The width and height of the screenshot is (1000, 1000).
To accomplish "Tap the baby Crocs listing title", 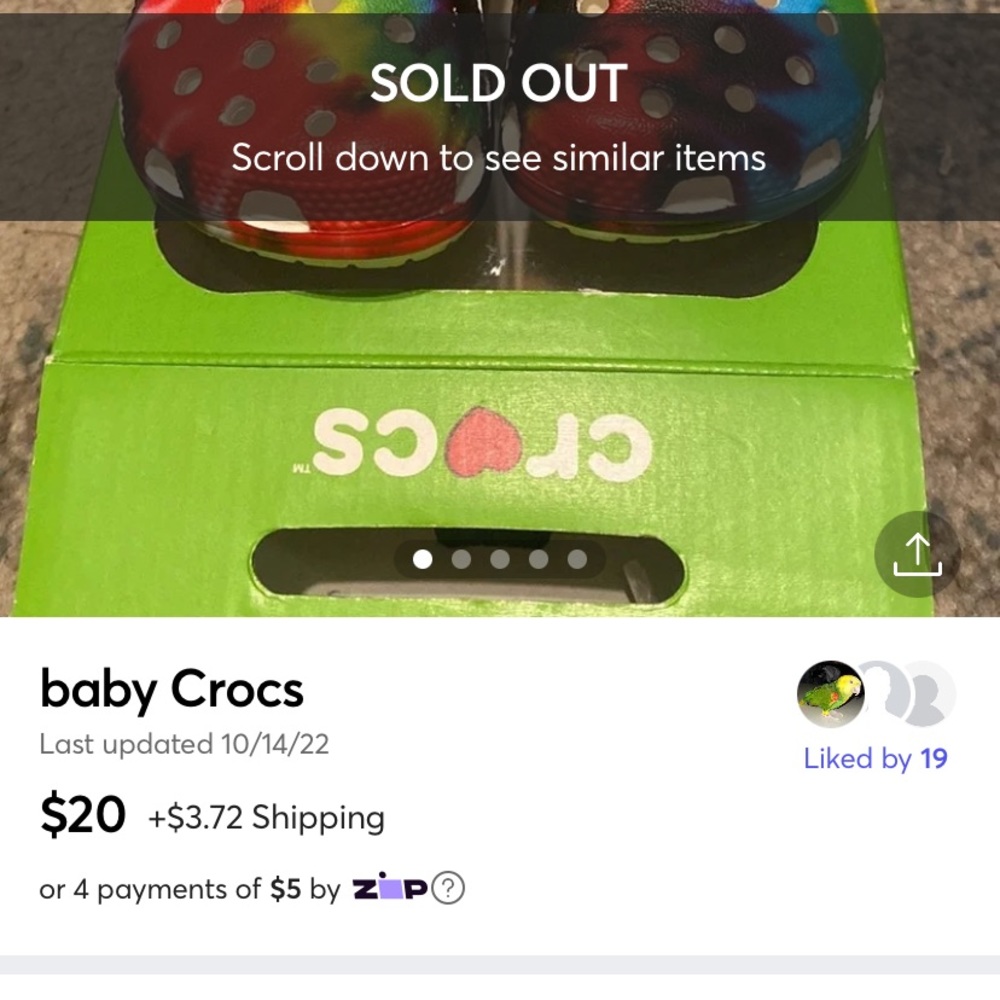I will (x=171, y=690).
